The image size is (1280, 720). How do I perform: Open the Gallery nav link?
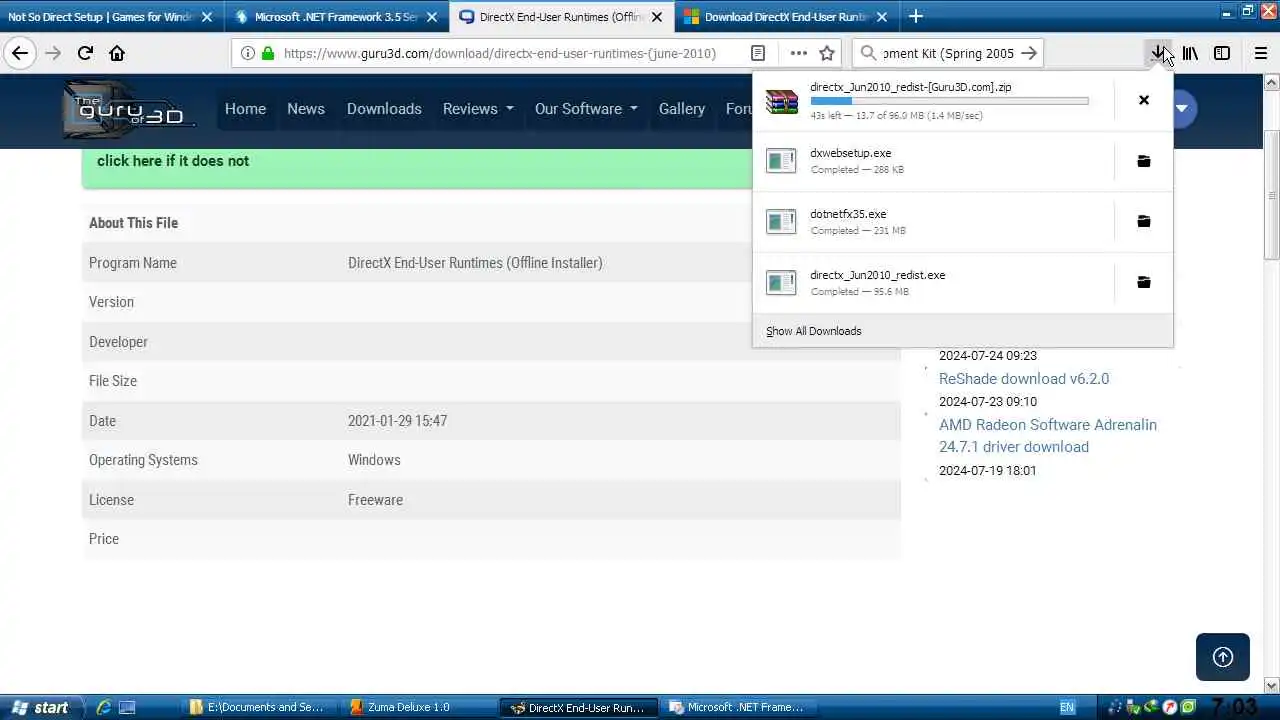(x=682, y=109)
